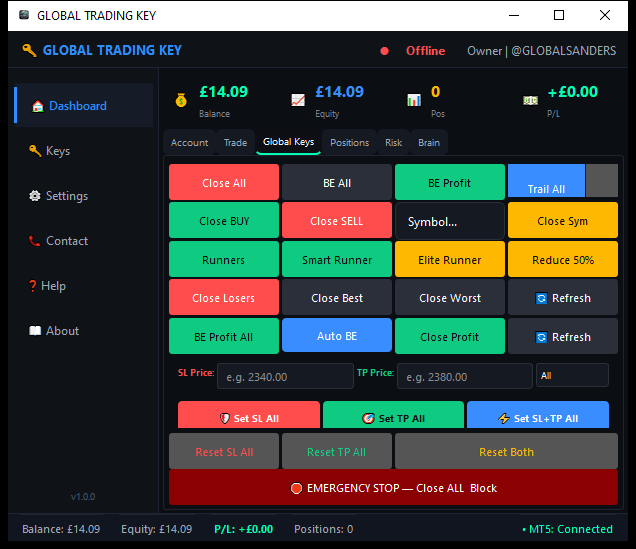The width and height of the screenshot is (636, 549).
Task: Click the red Offline status dot
Action: pos(384,51)
